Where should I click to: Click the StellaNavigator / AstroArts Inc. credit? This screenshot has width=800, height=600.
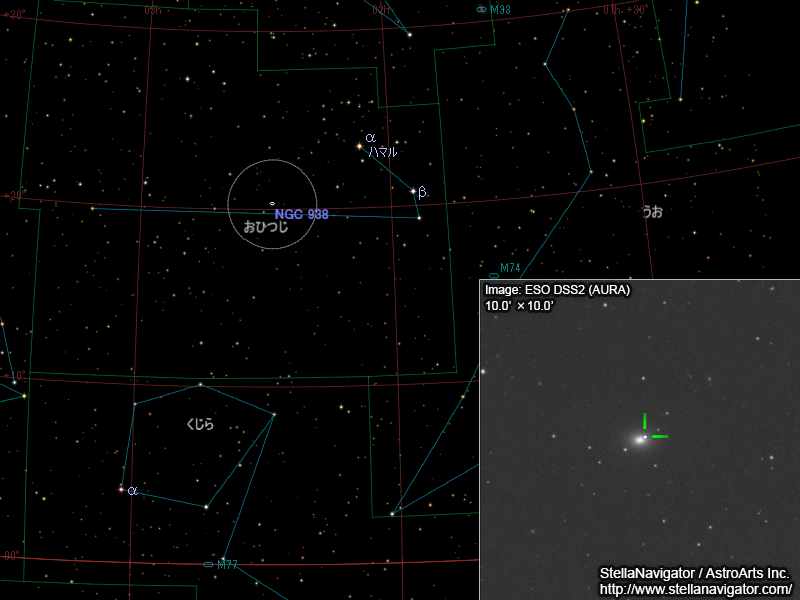694,574
